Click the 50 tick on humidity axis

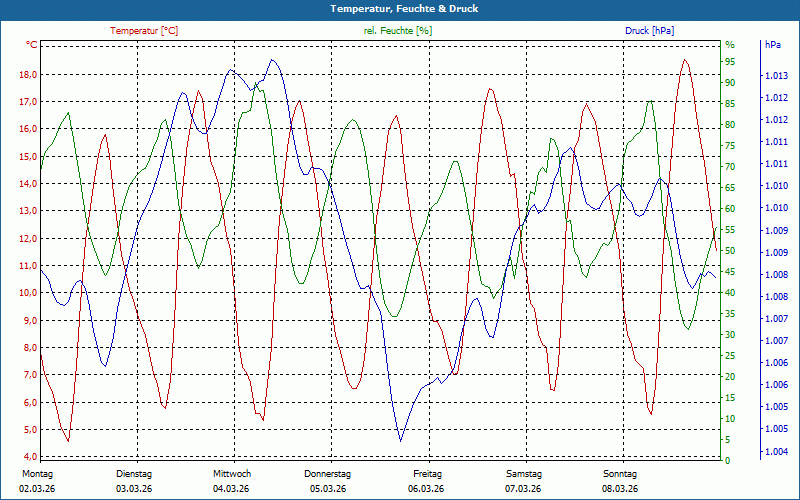pos(730,251)
